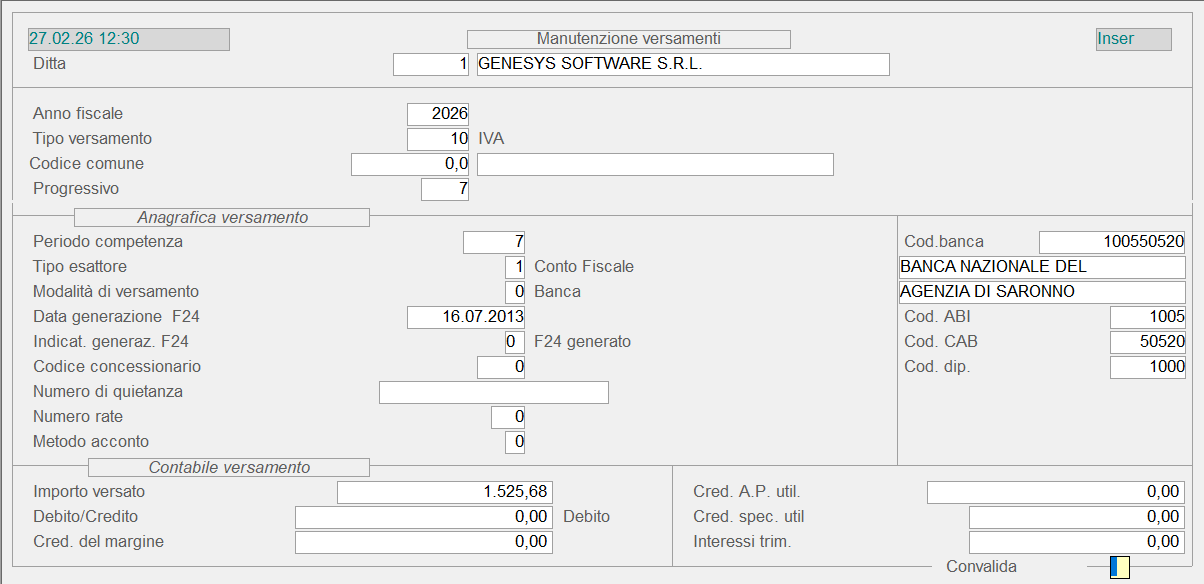
Task: Select the Tipo esattore field
Action: pyautogui.click(x=515, y=267)
